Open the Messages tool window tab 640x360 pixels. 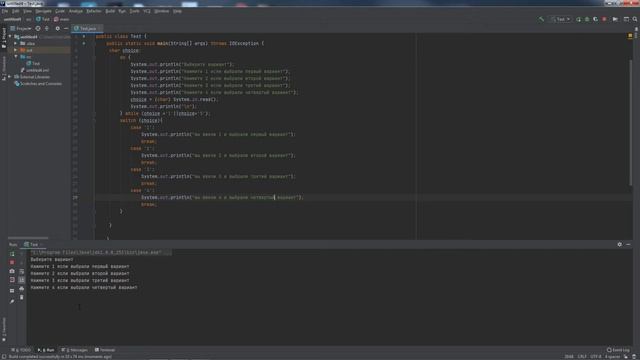pos(75,350)
